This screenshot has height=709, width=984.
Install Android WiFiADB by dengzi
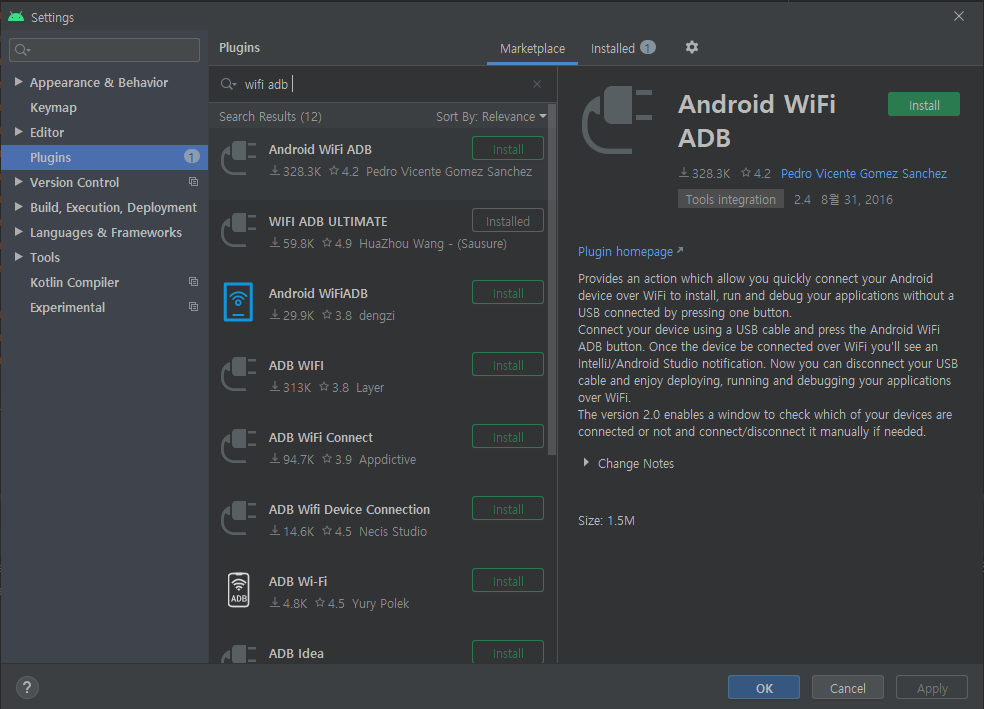[508, 293]
